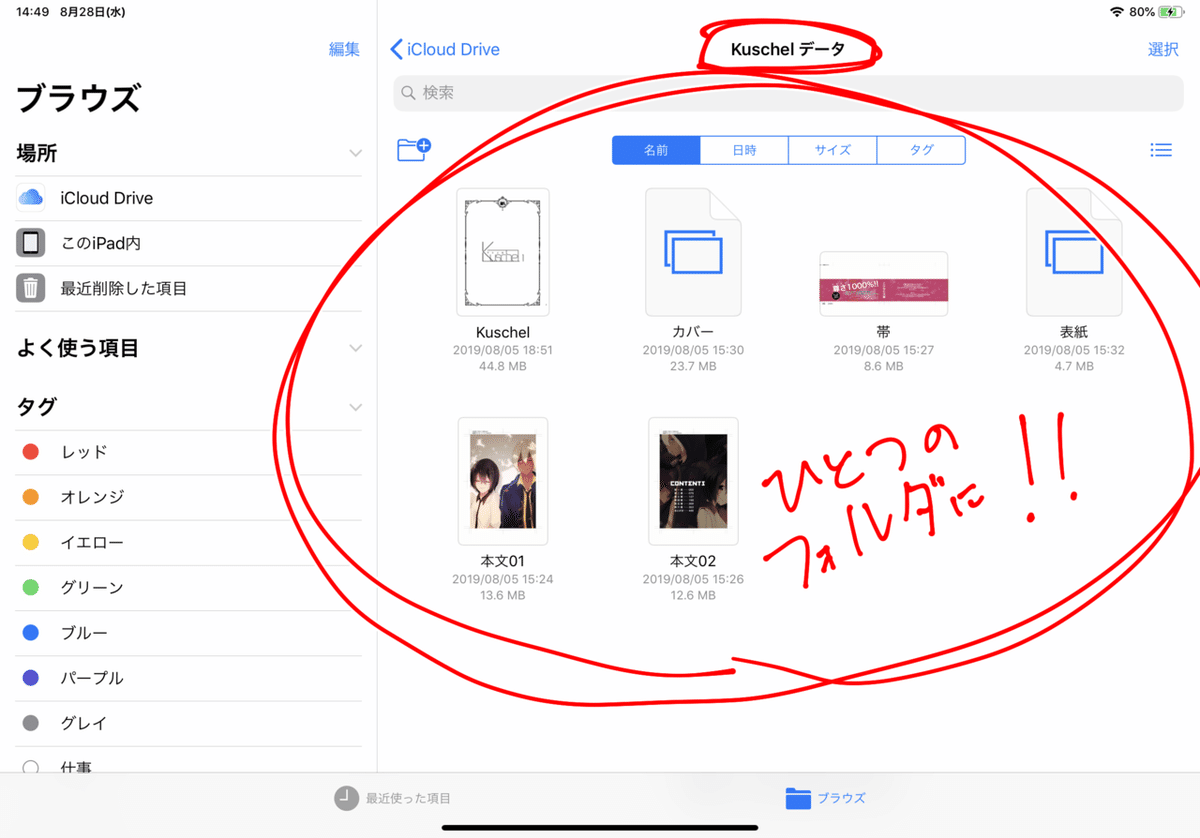Open the カバー file icon

pos(693,252)
